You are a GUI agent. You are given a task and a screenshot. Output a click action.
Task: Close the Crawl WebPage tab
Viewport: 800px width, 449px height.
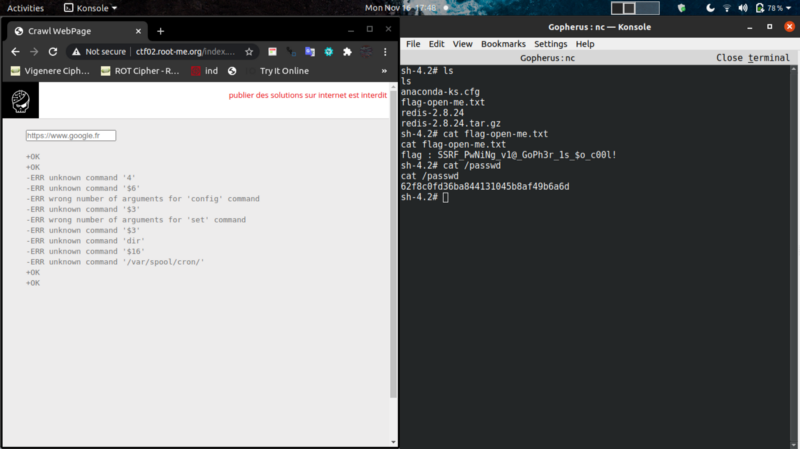(138, 31)
